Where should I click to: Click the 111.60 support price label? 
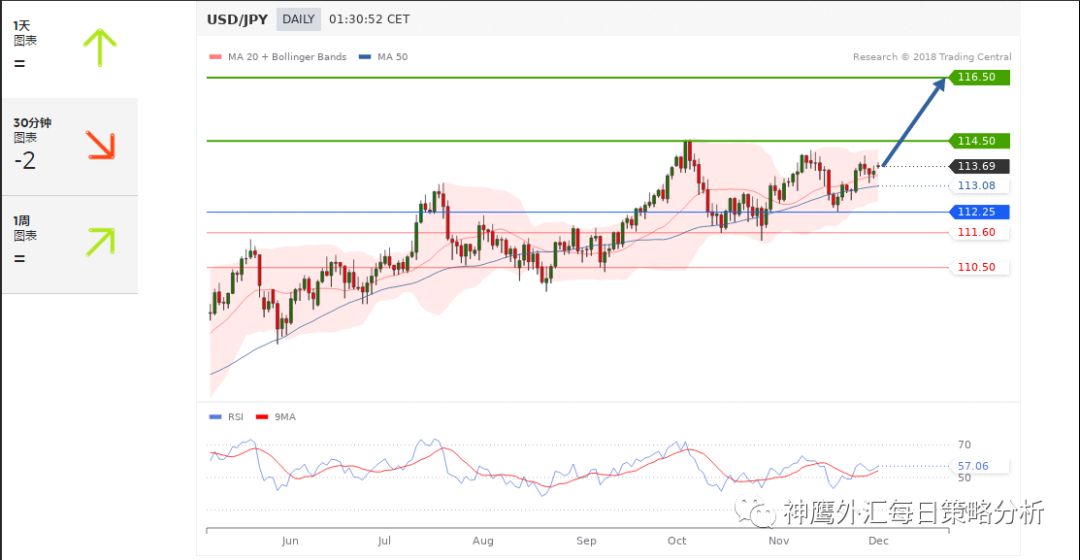click(x=979, y=232)
